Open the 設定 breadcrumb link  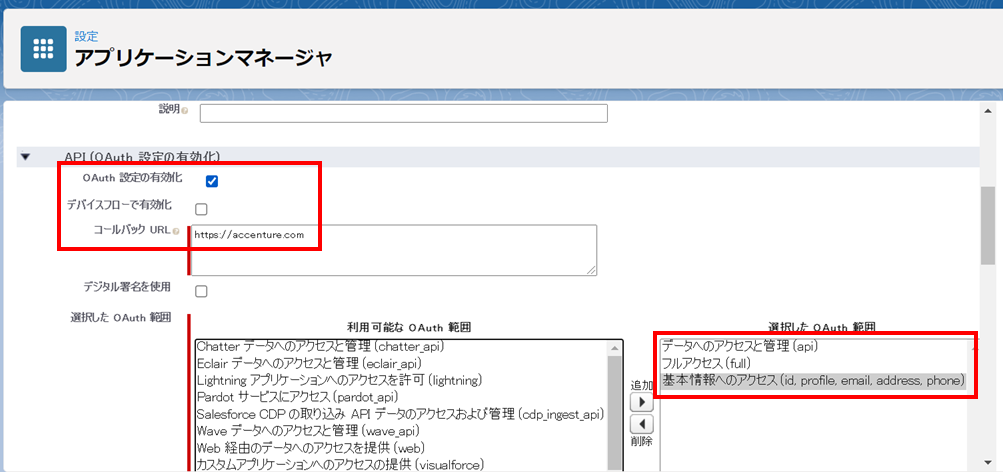(86, 36)
